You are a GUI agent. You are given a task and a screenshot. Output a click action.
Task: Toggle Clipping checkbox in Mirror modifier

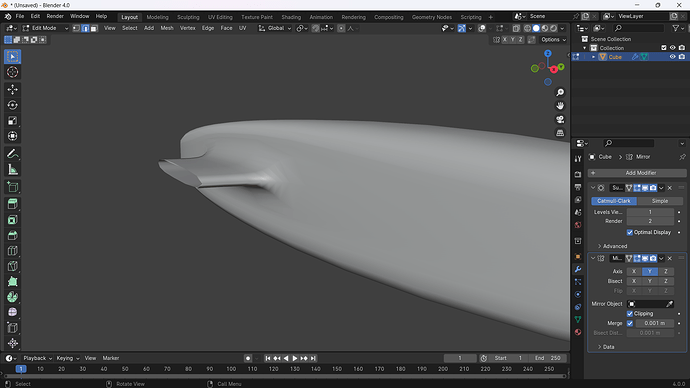click(x=630, y=314)
